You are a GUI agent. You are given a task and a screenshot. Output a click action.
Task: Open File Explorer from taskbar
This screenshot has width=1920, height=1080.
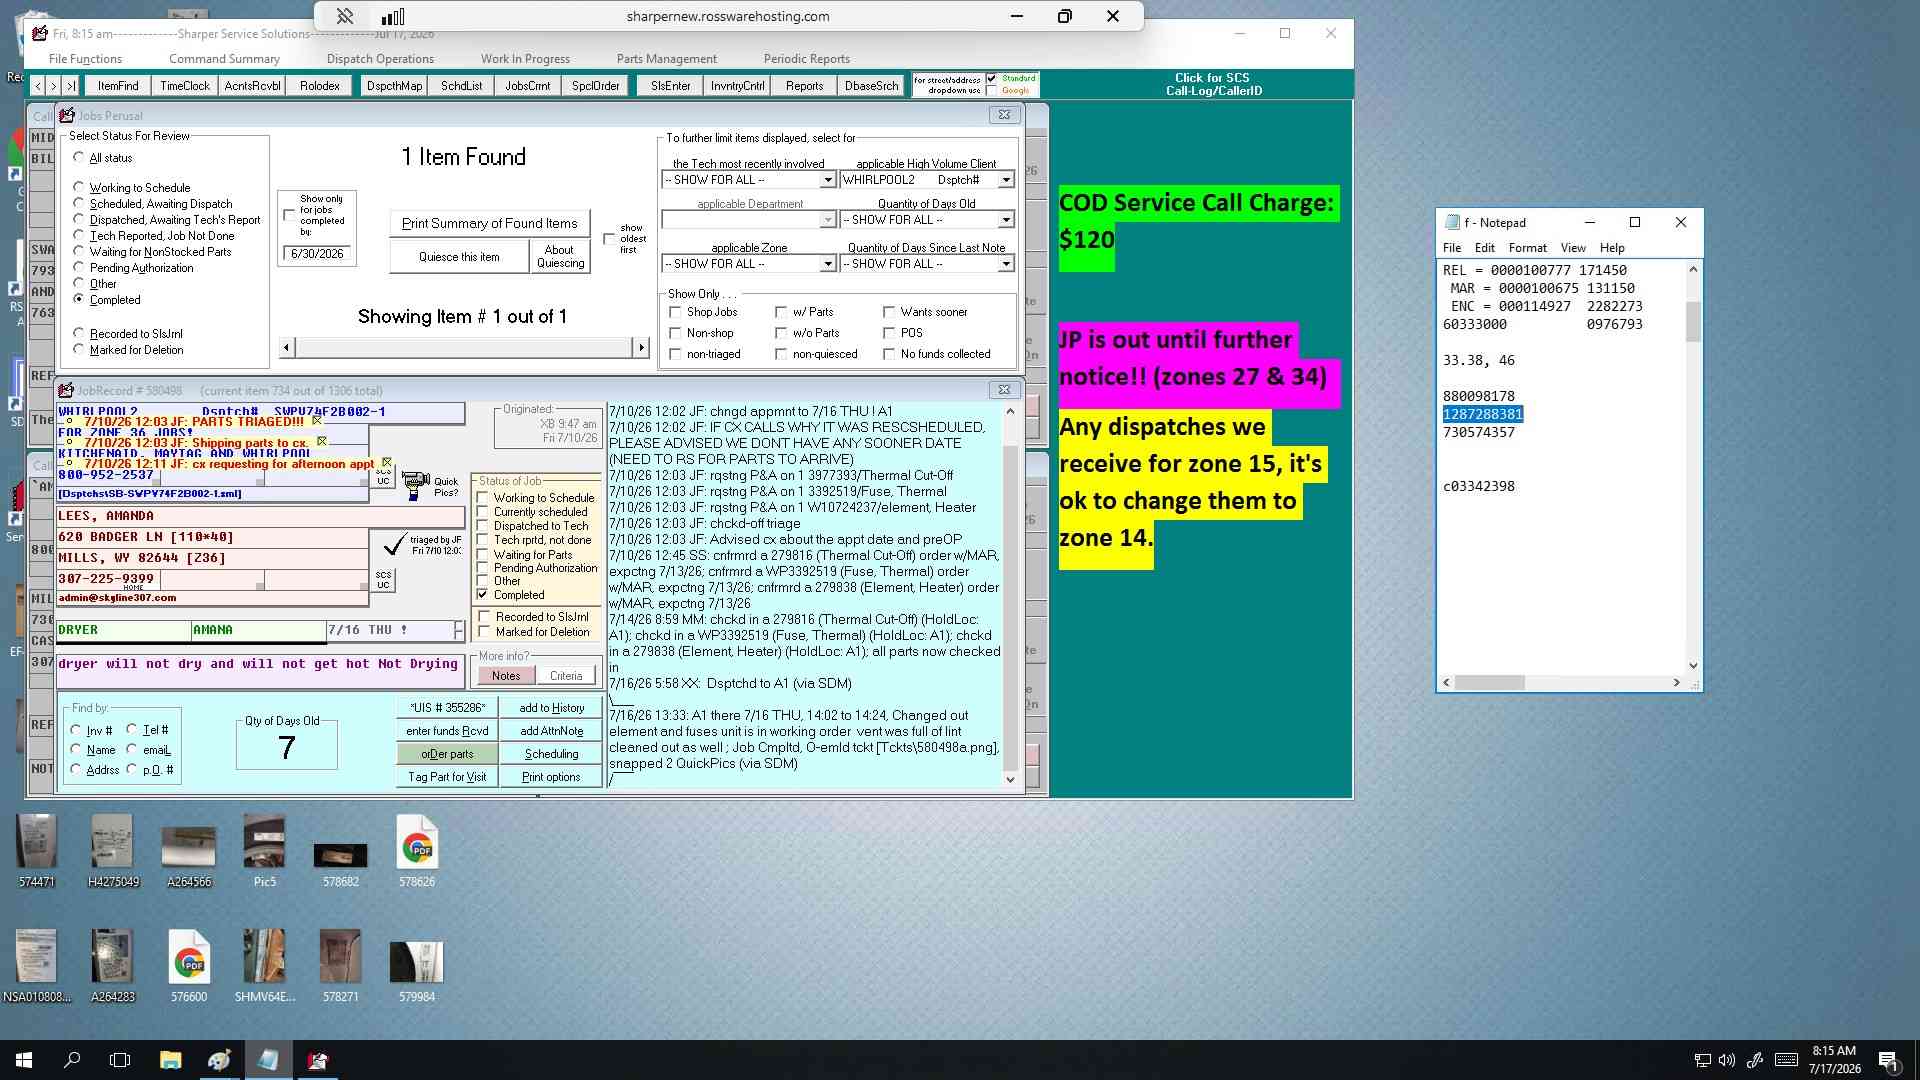click(x=170, y=1060)
